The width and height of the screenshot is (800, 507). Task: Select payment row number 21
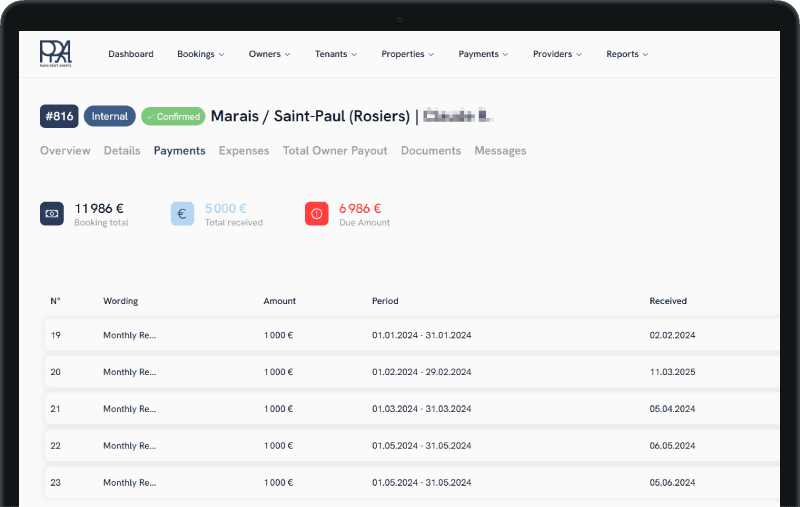412,409
